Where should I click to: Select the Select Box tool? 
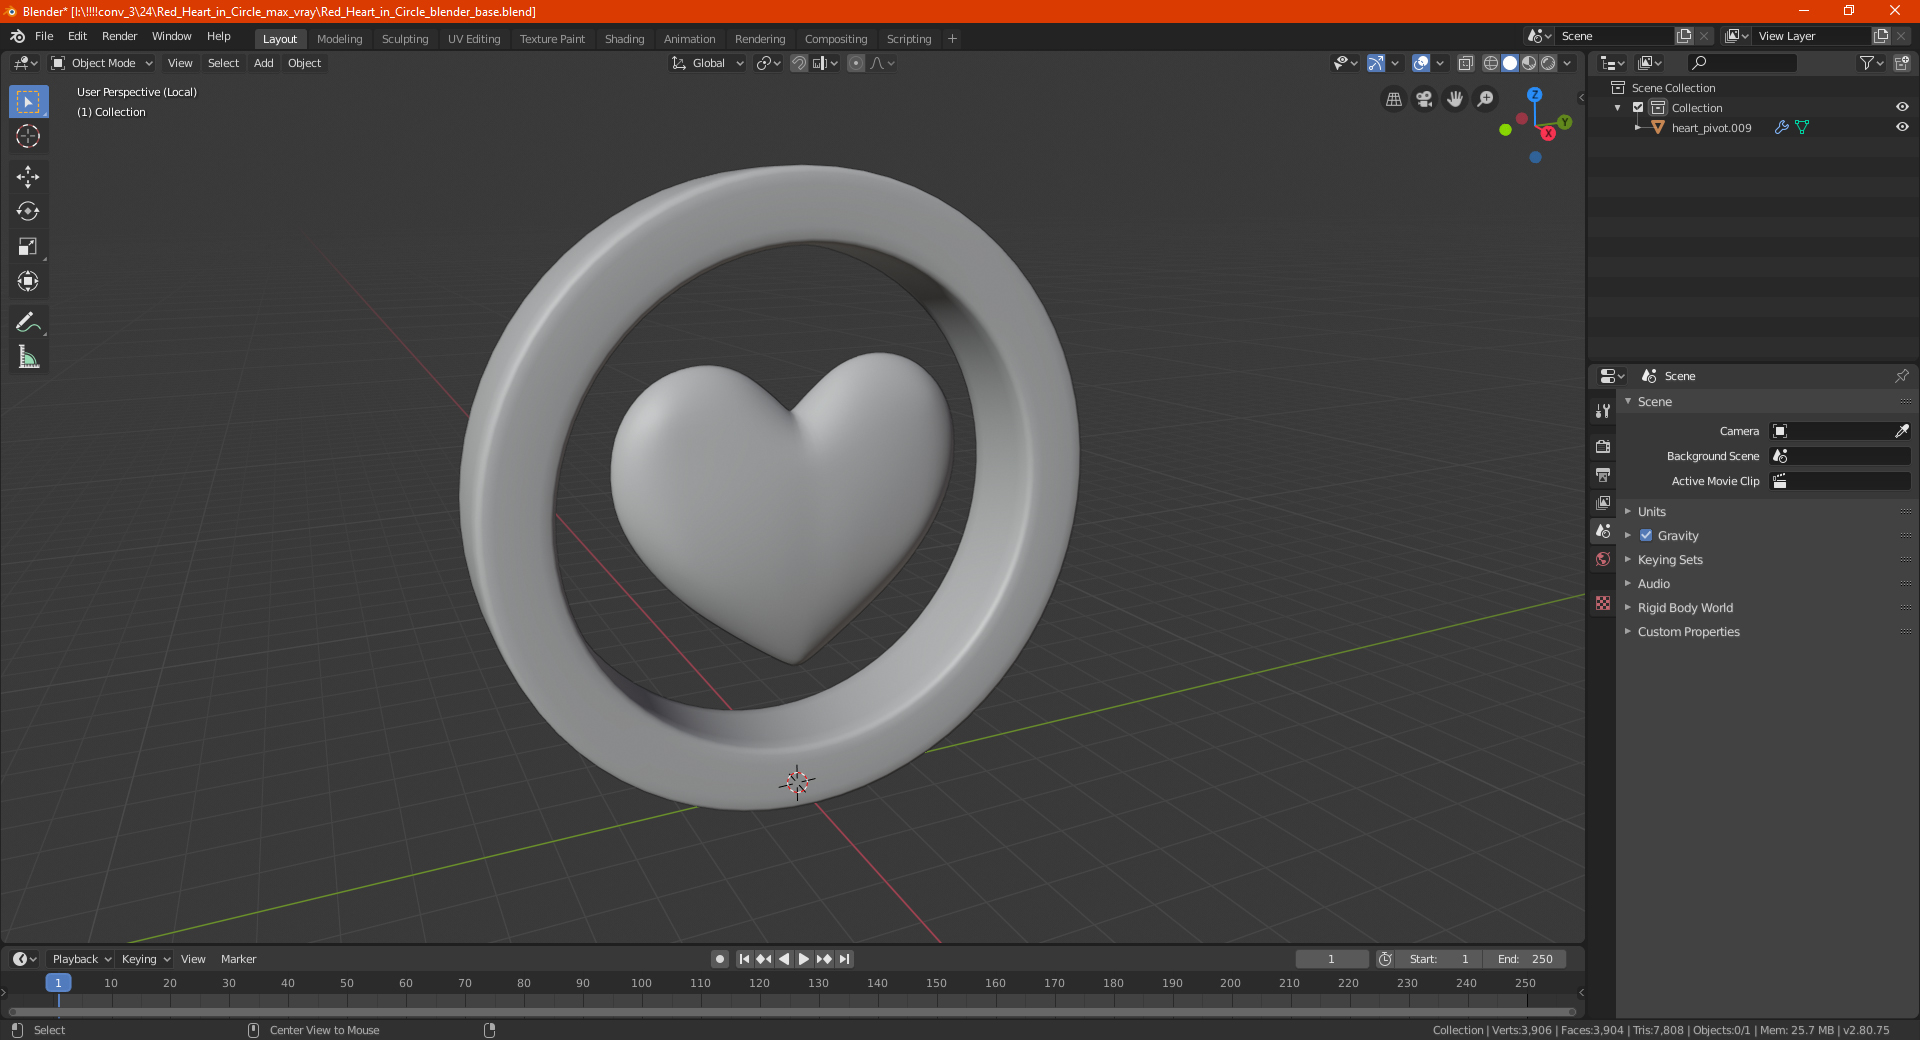tap(28, 102)
